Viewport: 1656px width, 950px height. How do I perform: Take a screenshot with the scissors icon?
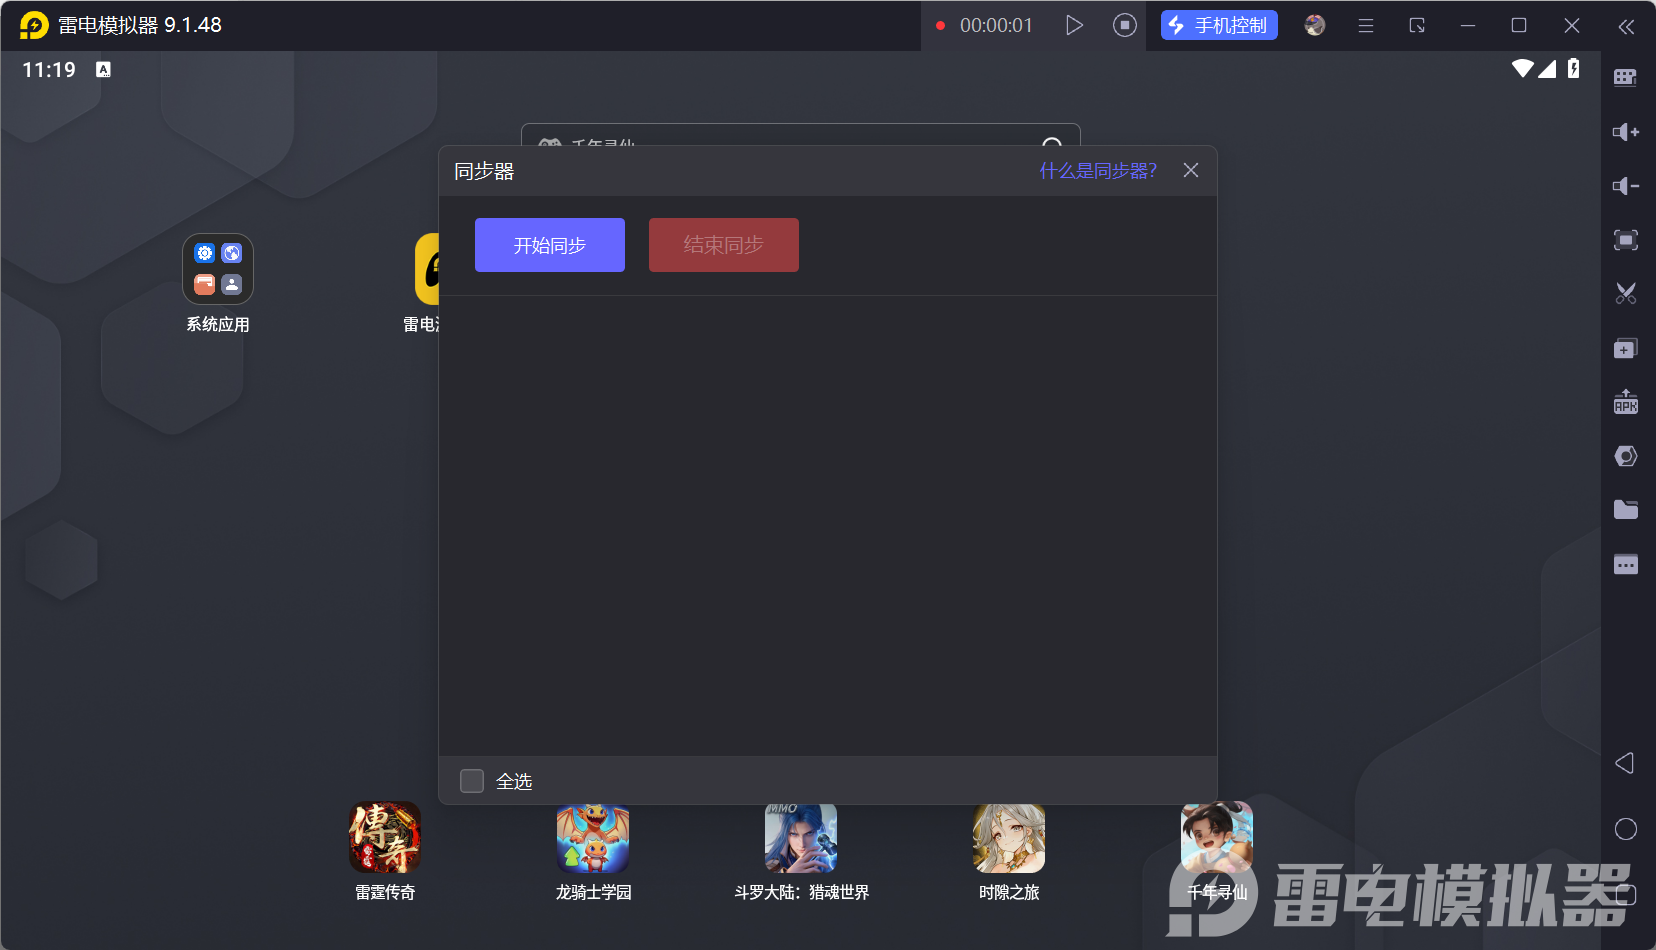[x=1625, y=294]
